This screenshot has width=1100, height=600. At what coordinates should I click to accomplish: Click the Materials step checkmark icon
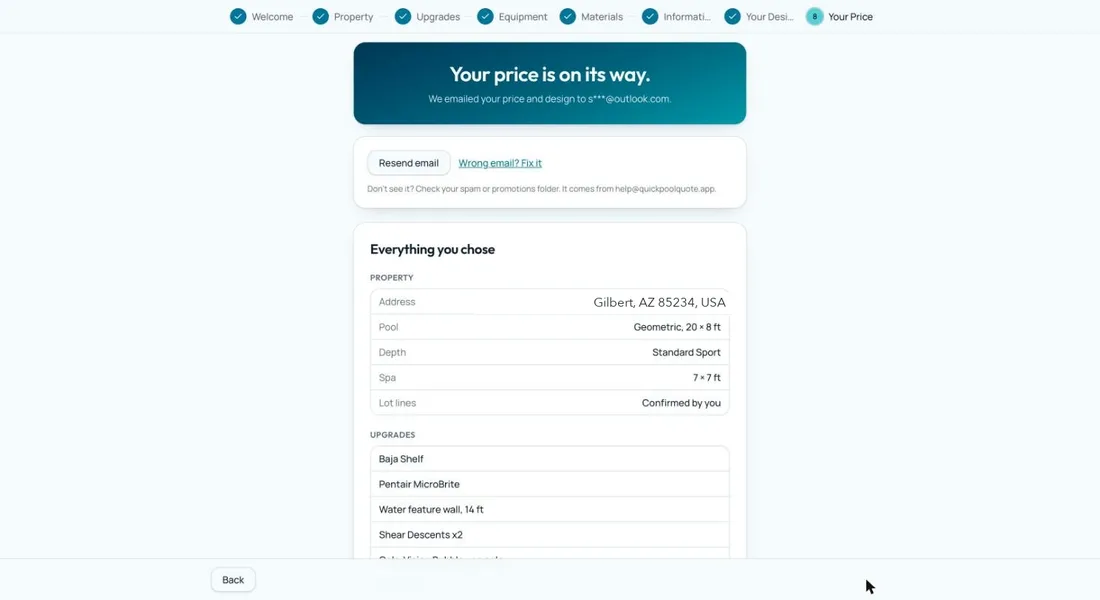[568, 17]
